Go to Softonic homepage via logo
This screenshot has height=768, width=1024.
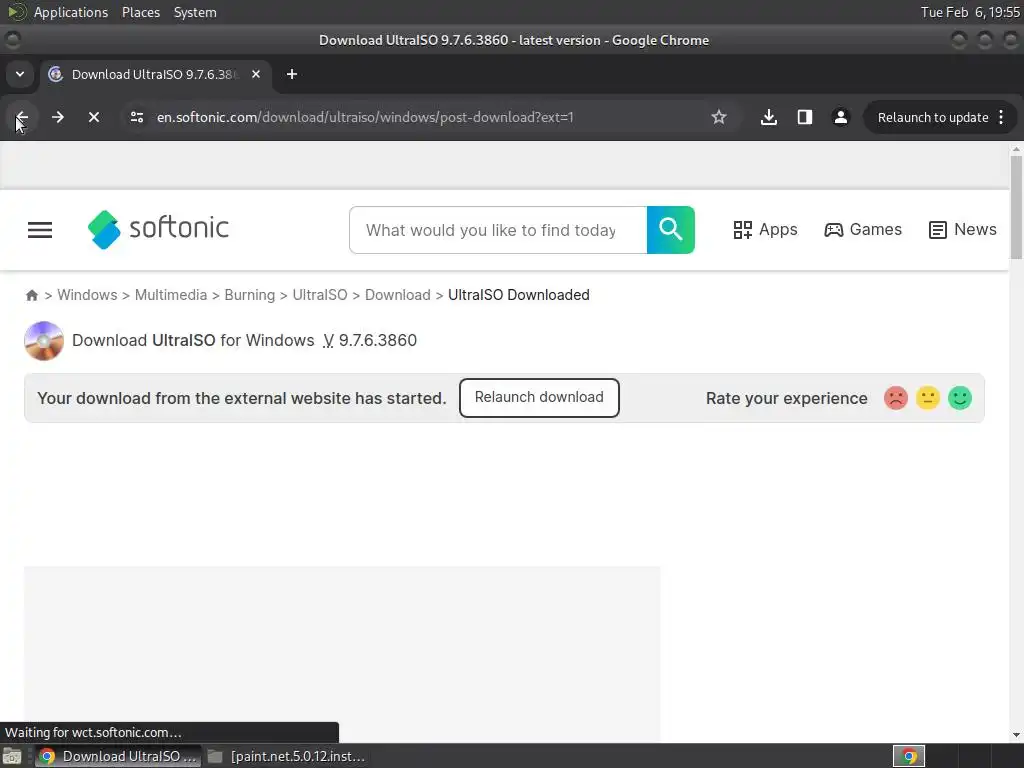click(158, 229)
